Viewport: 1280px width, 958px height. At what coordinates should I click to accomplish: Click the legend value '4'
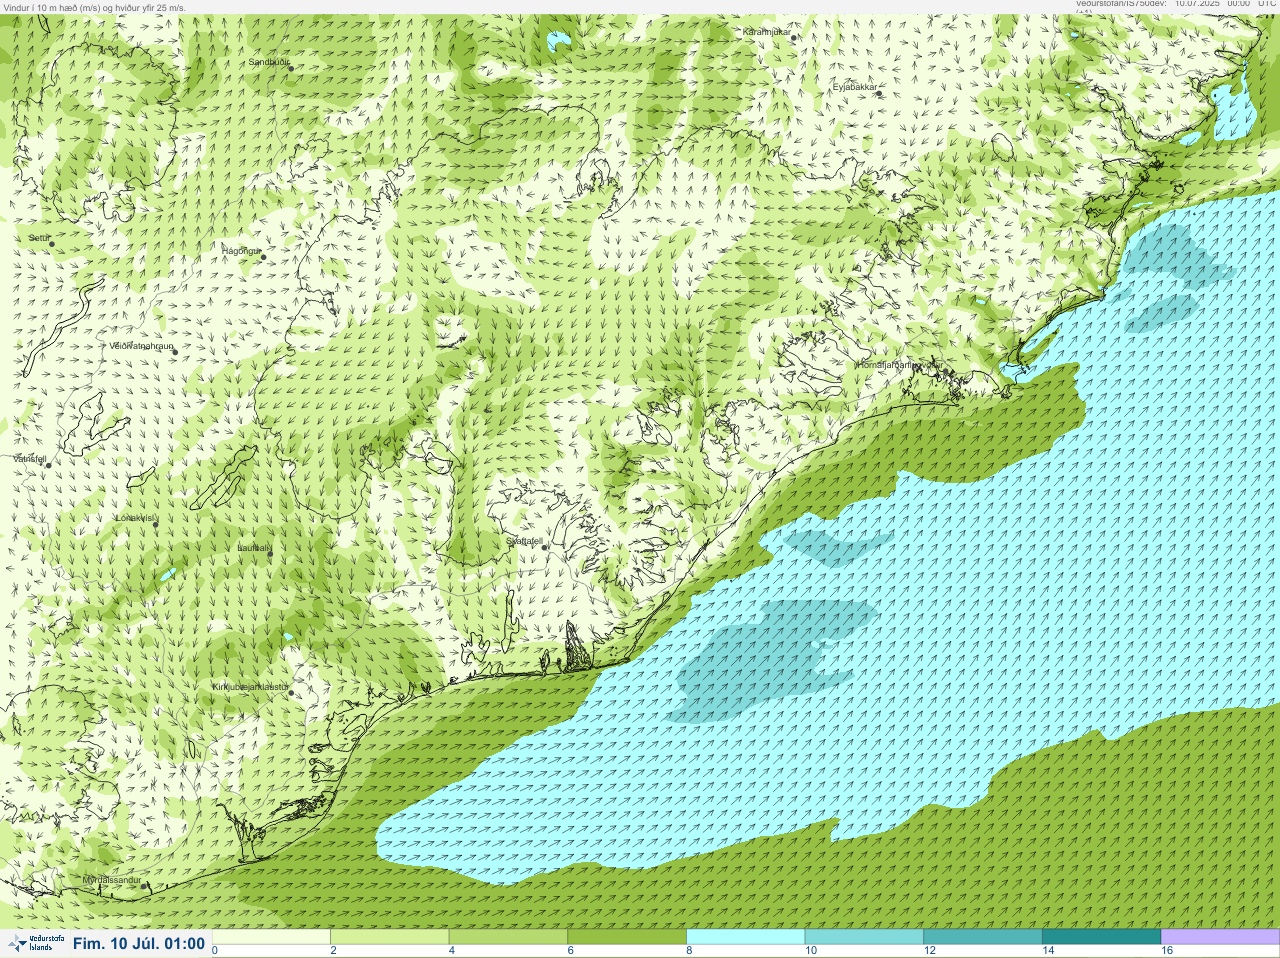coord(452,951)
